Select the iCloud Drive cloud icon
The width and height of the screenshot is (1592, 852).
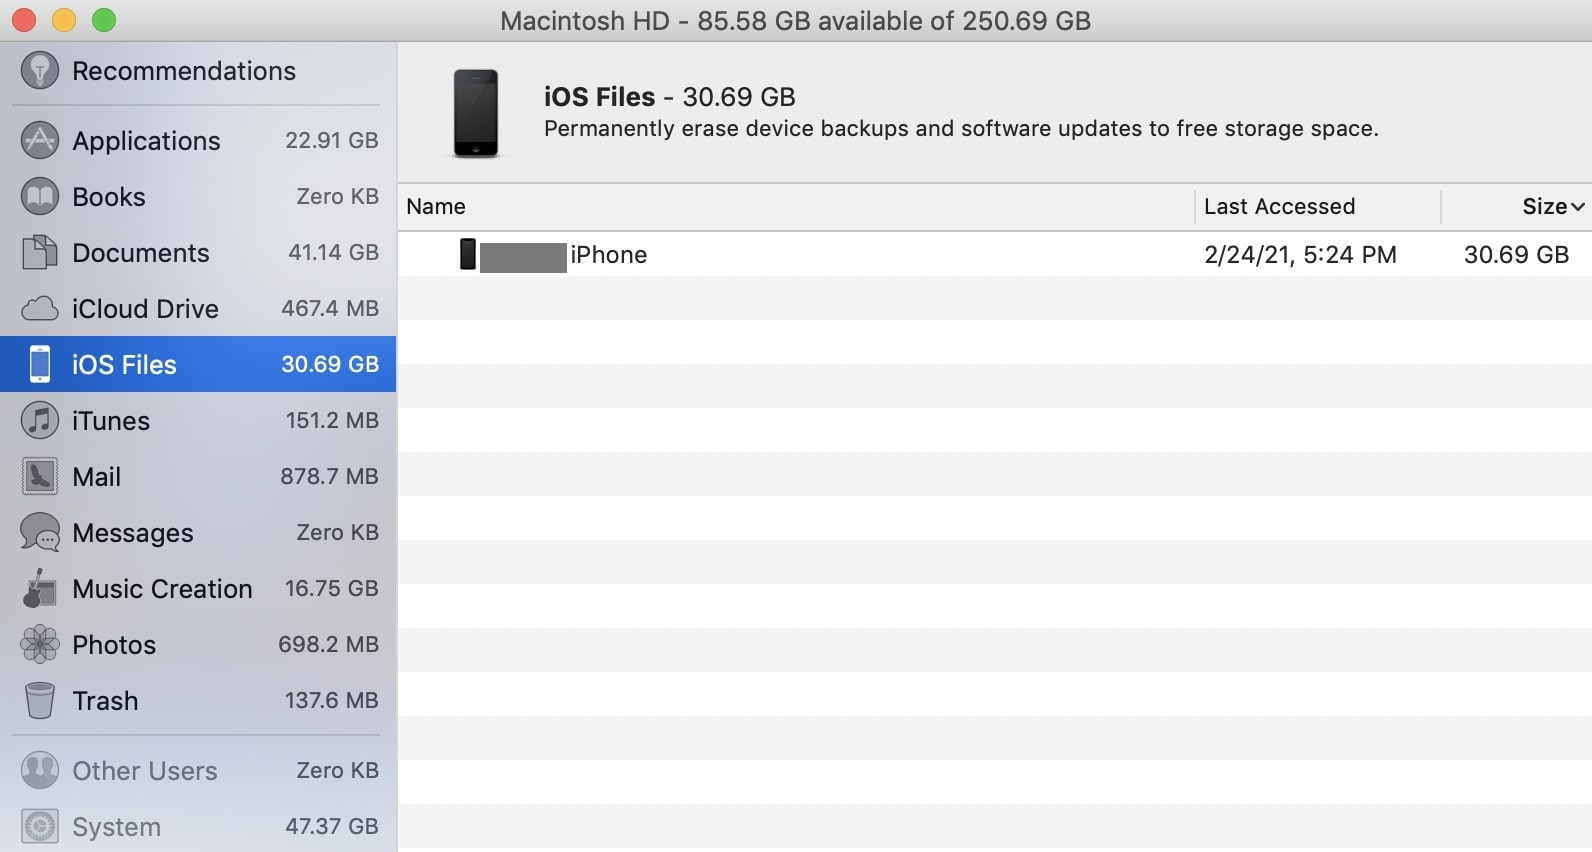click(x=40, y=308)
